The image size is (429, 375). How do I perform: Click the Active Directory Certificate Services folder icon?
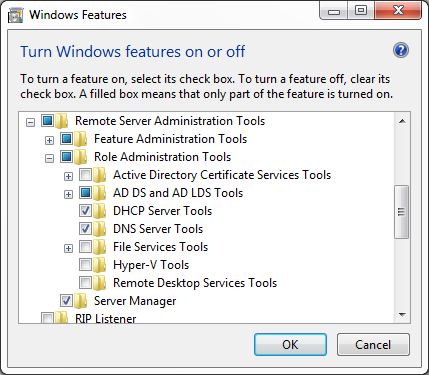[x=100, y=175]
